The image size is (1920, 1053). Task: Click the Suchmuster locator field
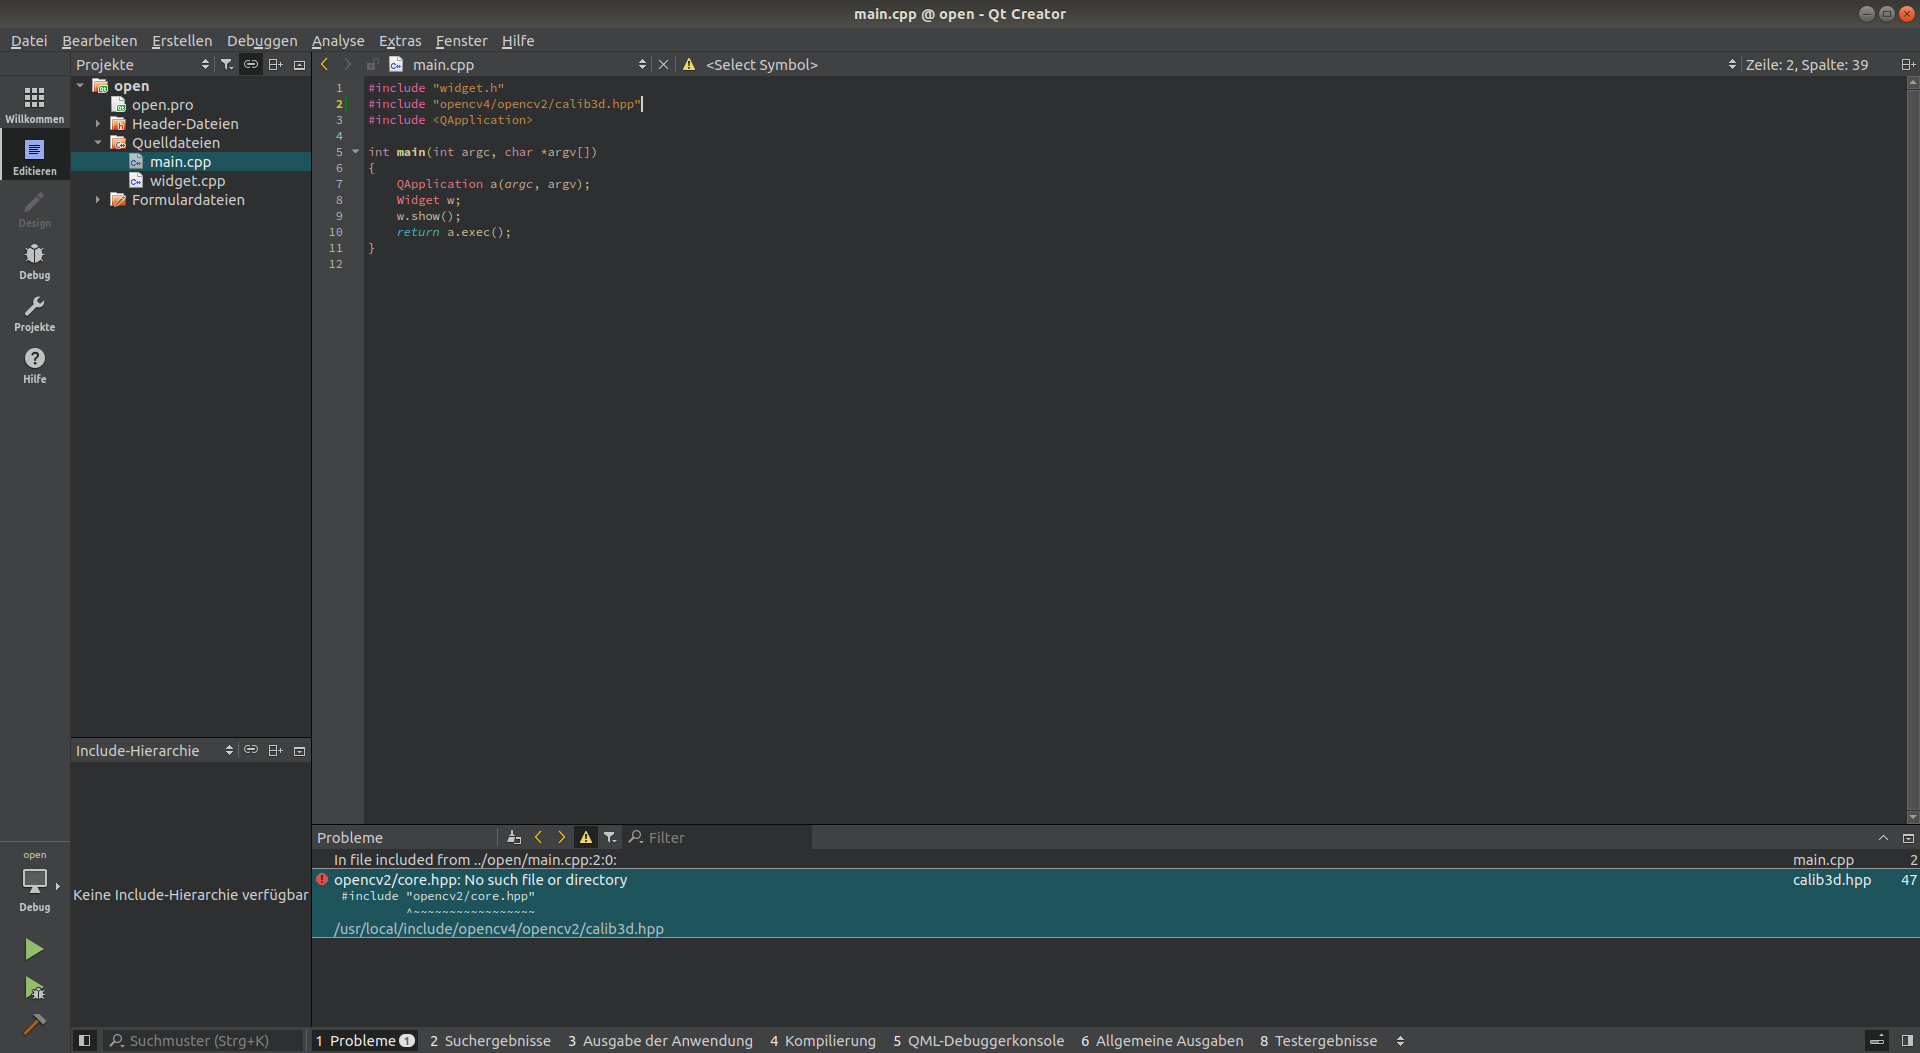click(204, 1040)
